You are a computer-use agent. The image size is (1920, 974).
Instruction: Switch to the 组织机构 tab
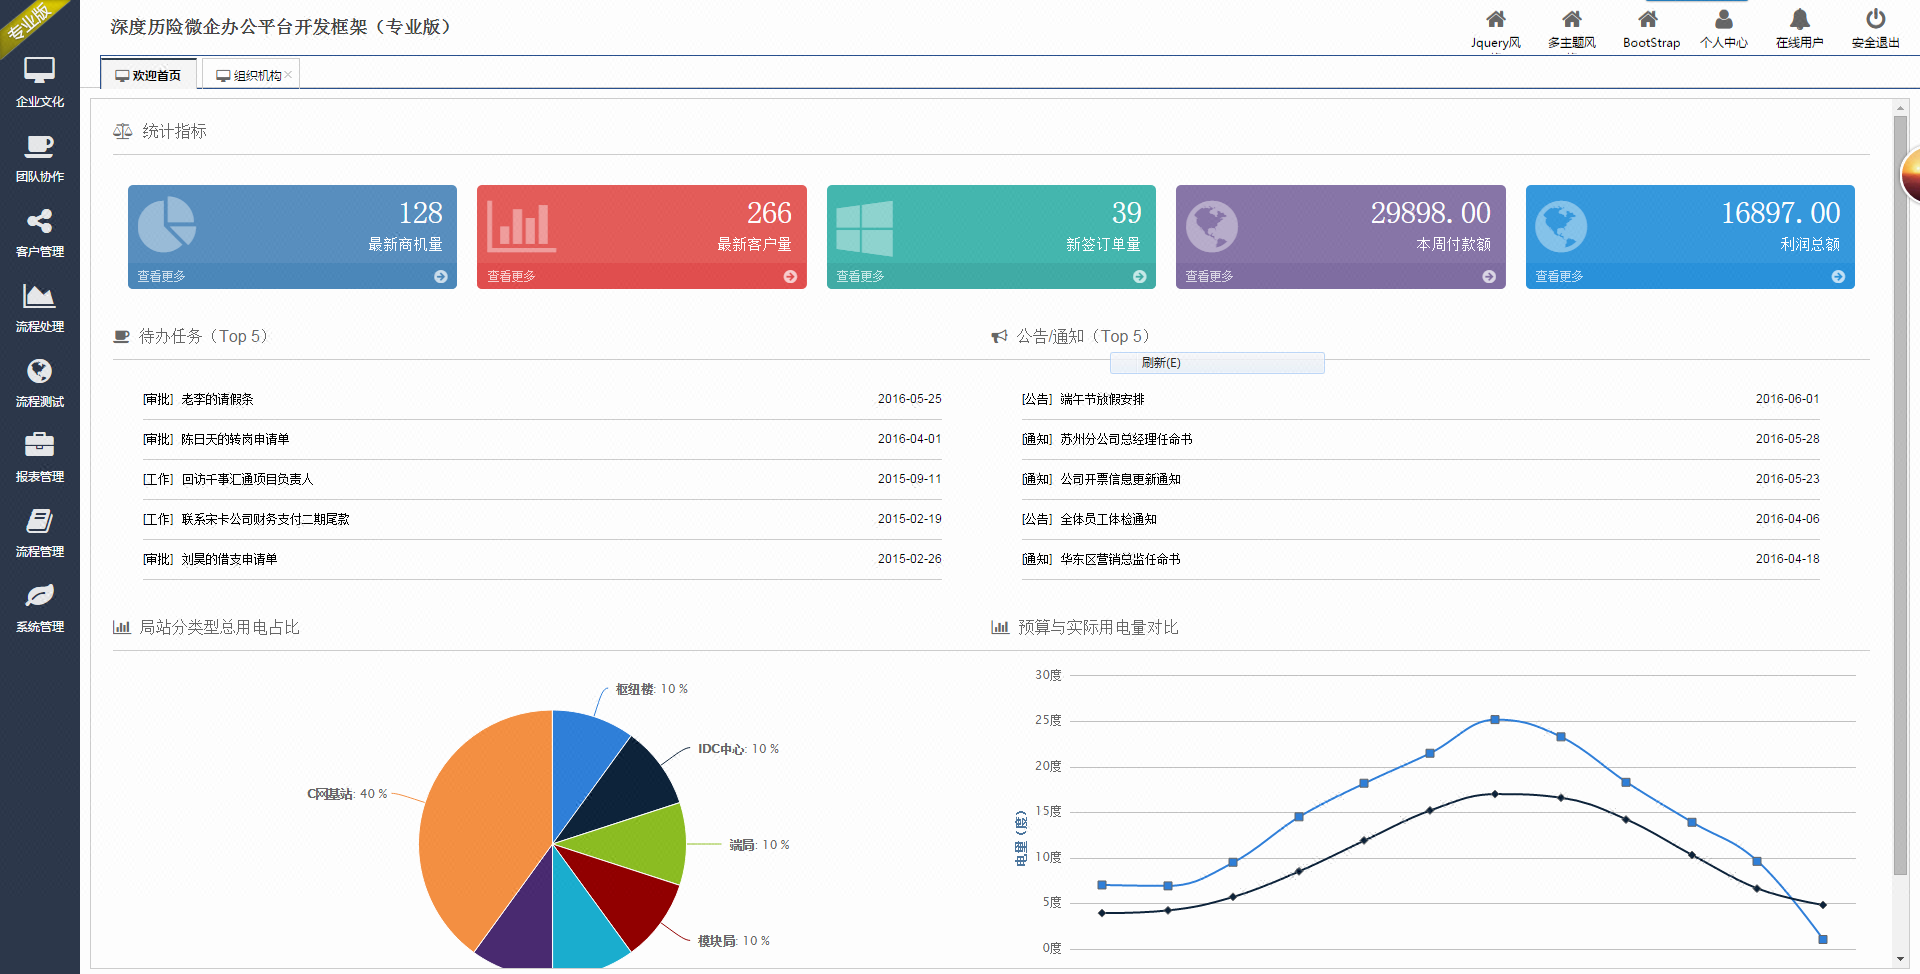tap(249, 73)
